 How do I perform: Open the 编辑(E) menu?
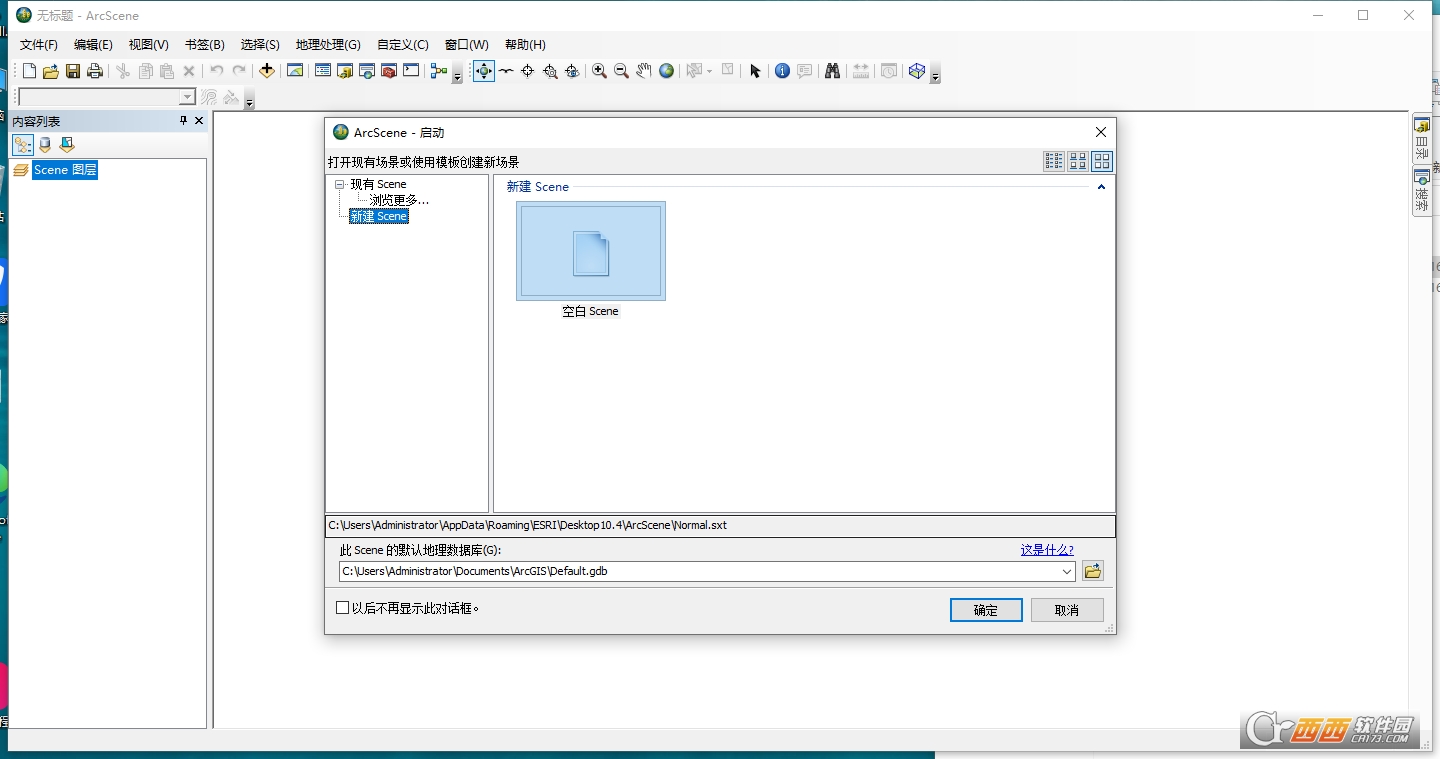93,45
